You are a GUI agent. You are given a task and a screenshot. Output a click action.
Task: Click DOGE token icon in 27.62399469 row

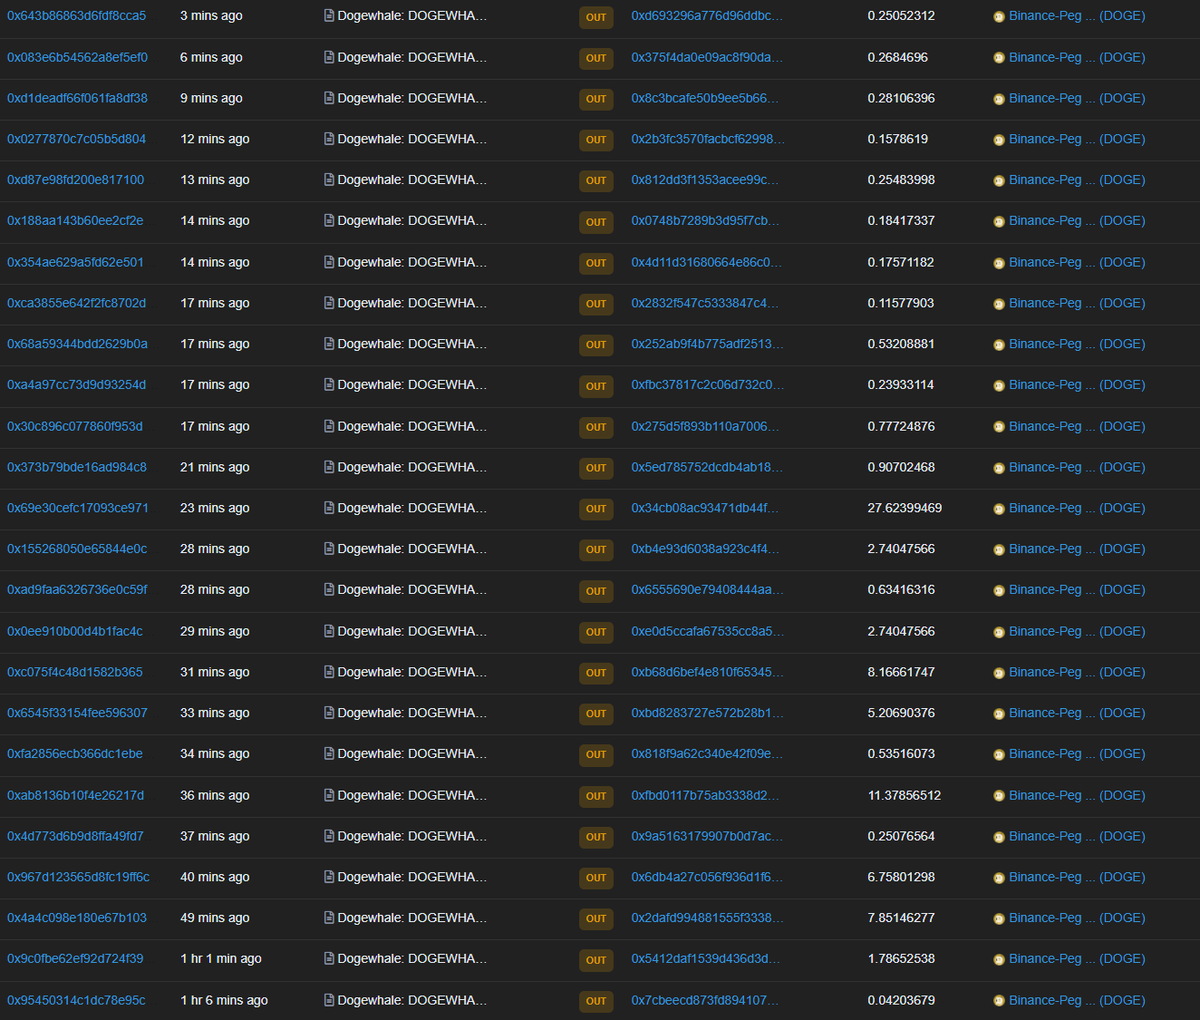click(x=999, y=509)
